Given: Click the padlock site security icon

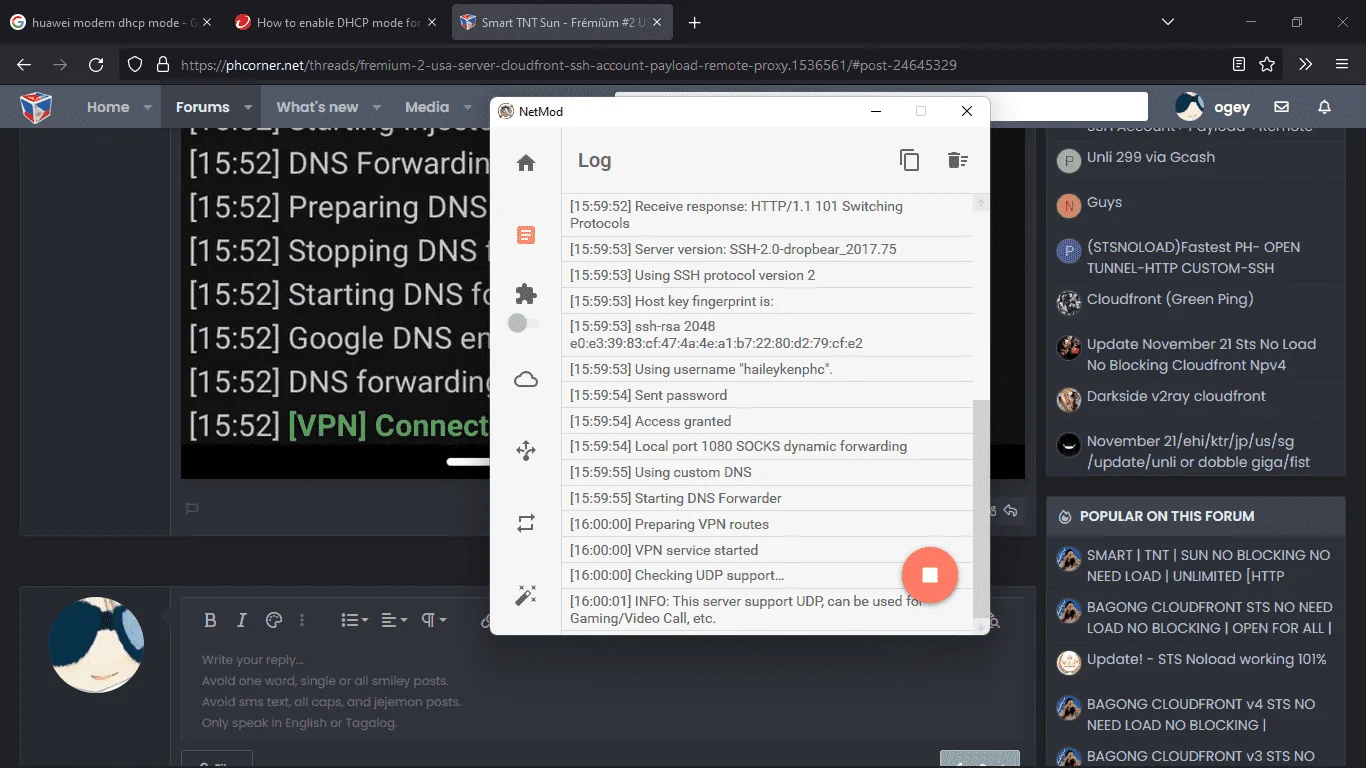Looking at the screenshot, I should pyautogui.click(x=162, y=65).
